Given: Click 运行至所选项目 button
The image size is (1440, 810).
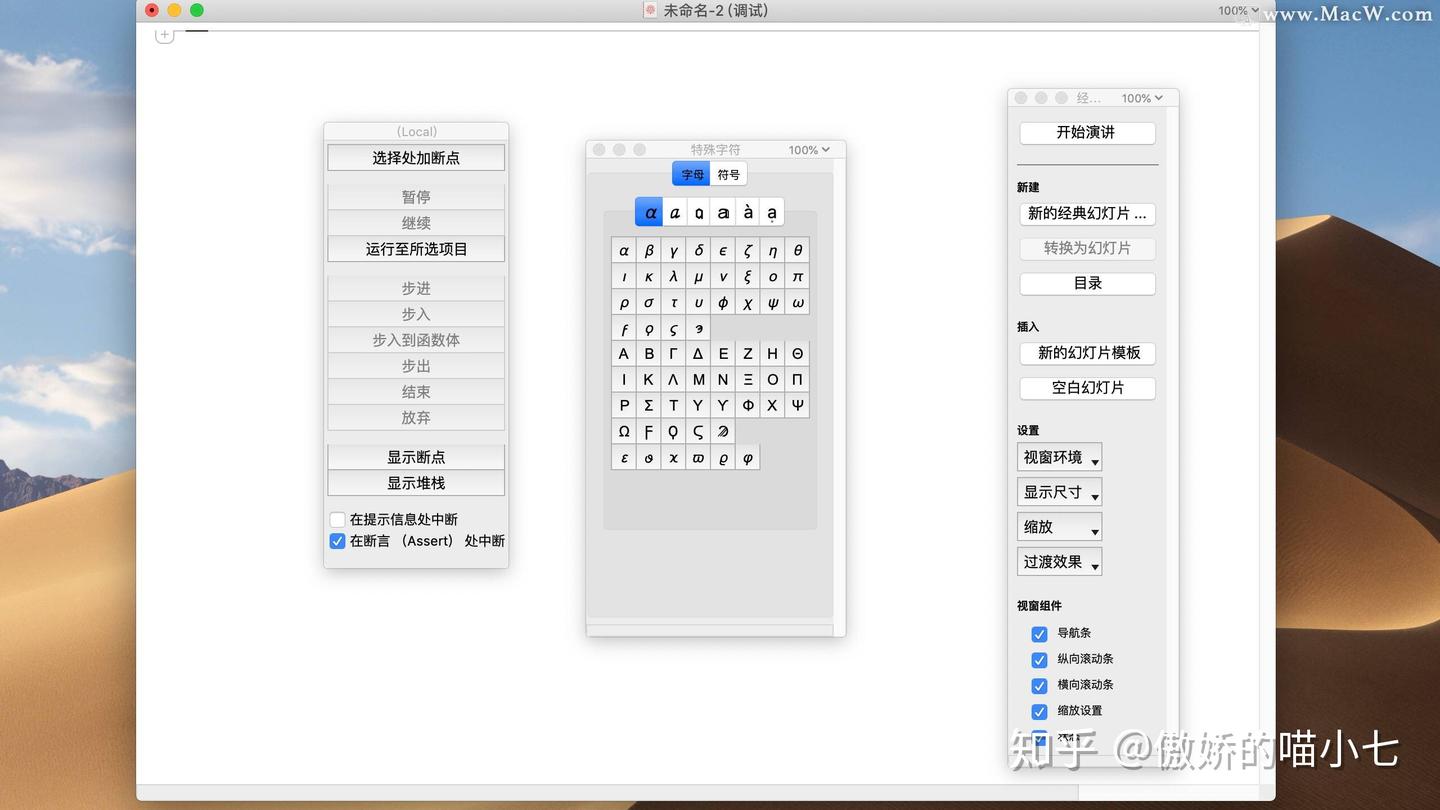Looking at the screenshot, I should [x=416, y=249].
